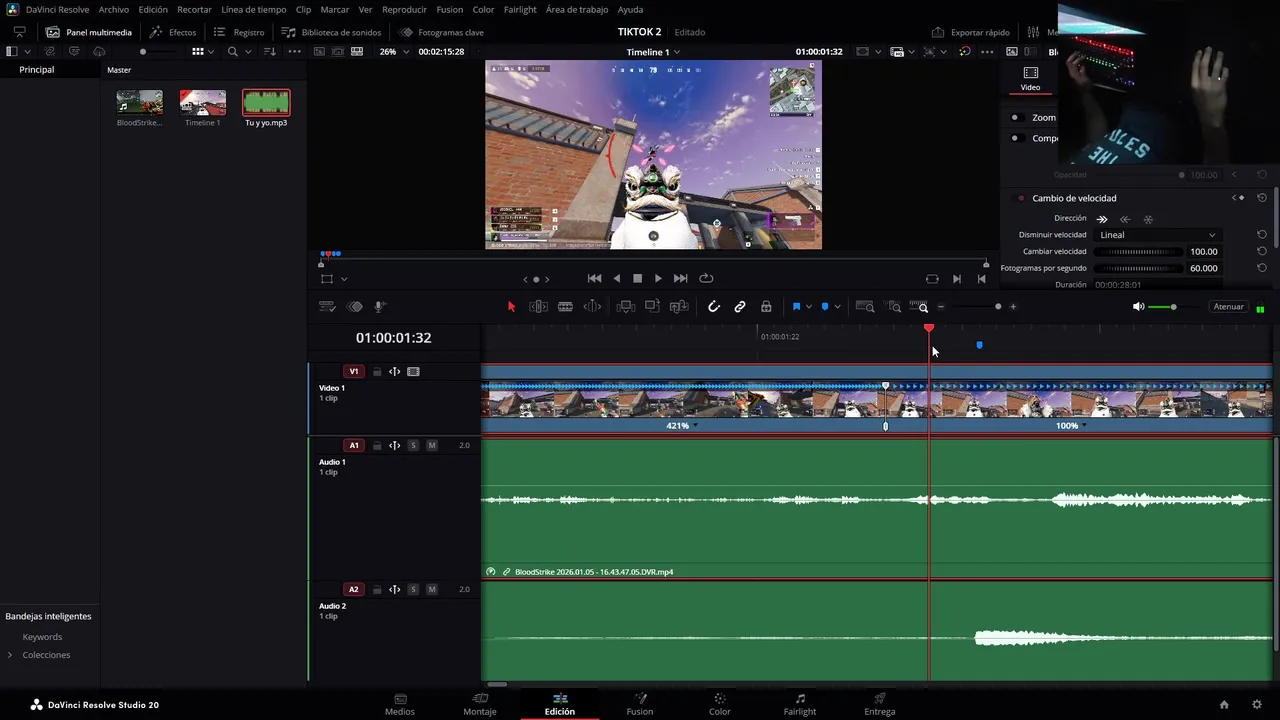Open flag color dropdown arrow
Image resolution: width=1280 pixels, height=720 pixels.
tap(808, 307)
